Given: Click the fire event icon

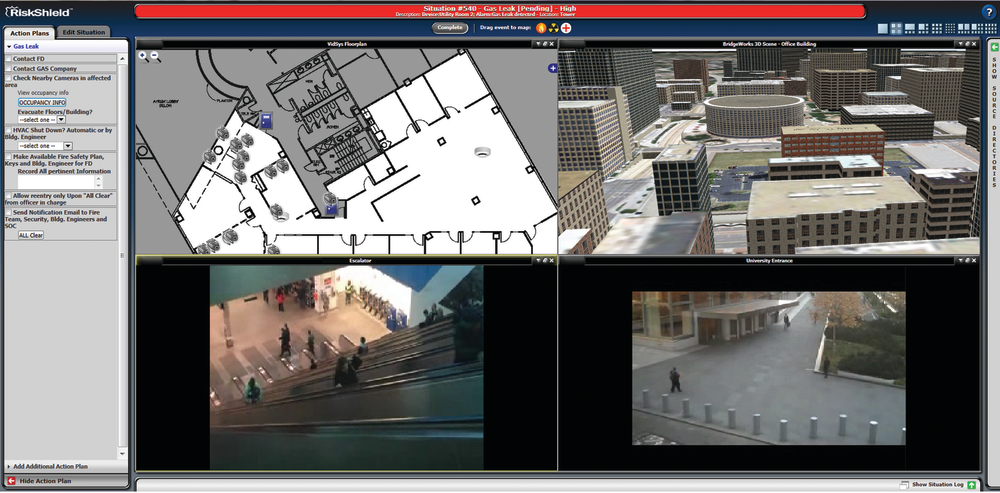Looking at the screenshot, I should (x=541, y=28).
